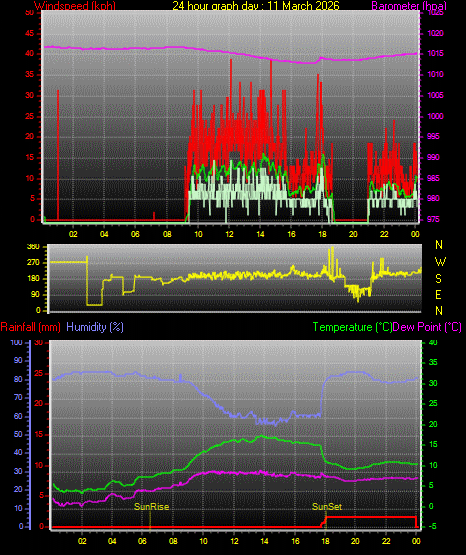Select the 24 hour graph day title
Viewport: 466px width, 555px height.
pyautogui.click(x=256, y=6)
